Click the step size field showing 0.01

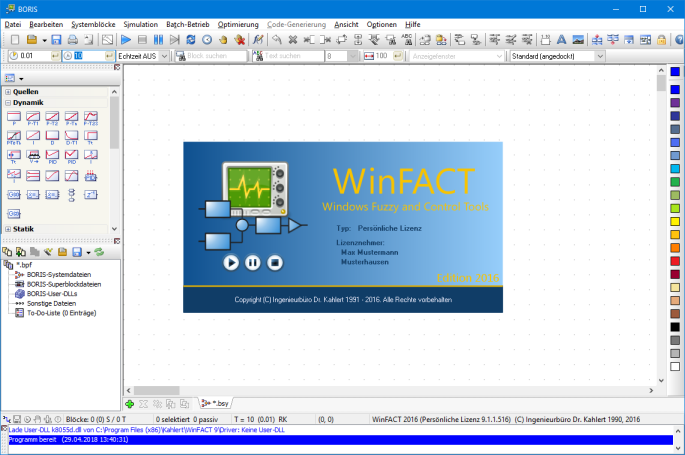tap(35, 56)
